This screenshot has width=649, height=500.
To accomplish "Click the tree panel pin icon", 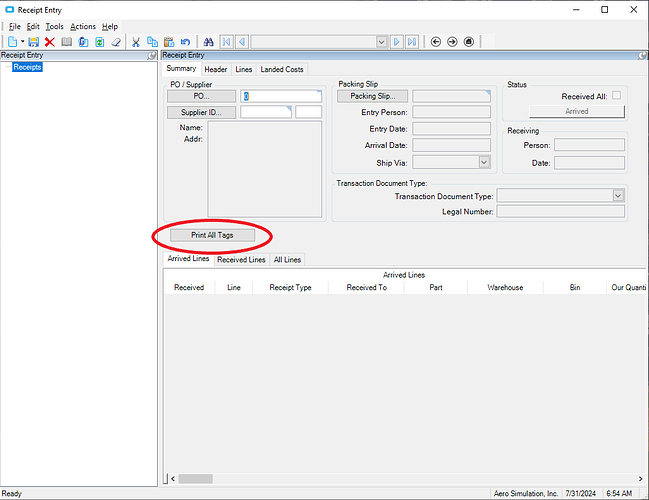I will click(152, 55).
